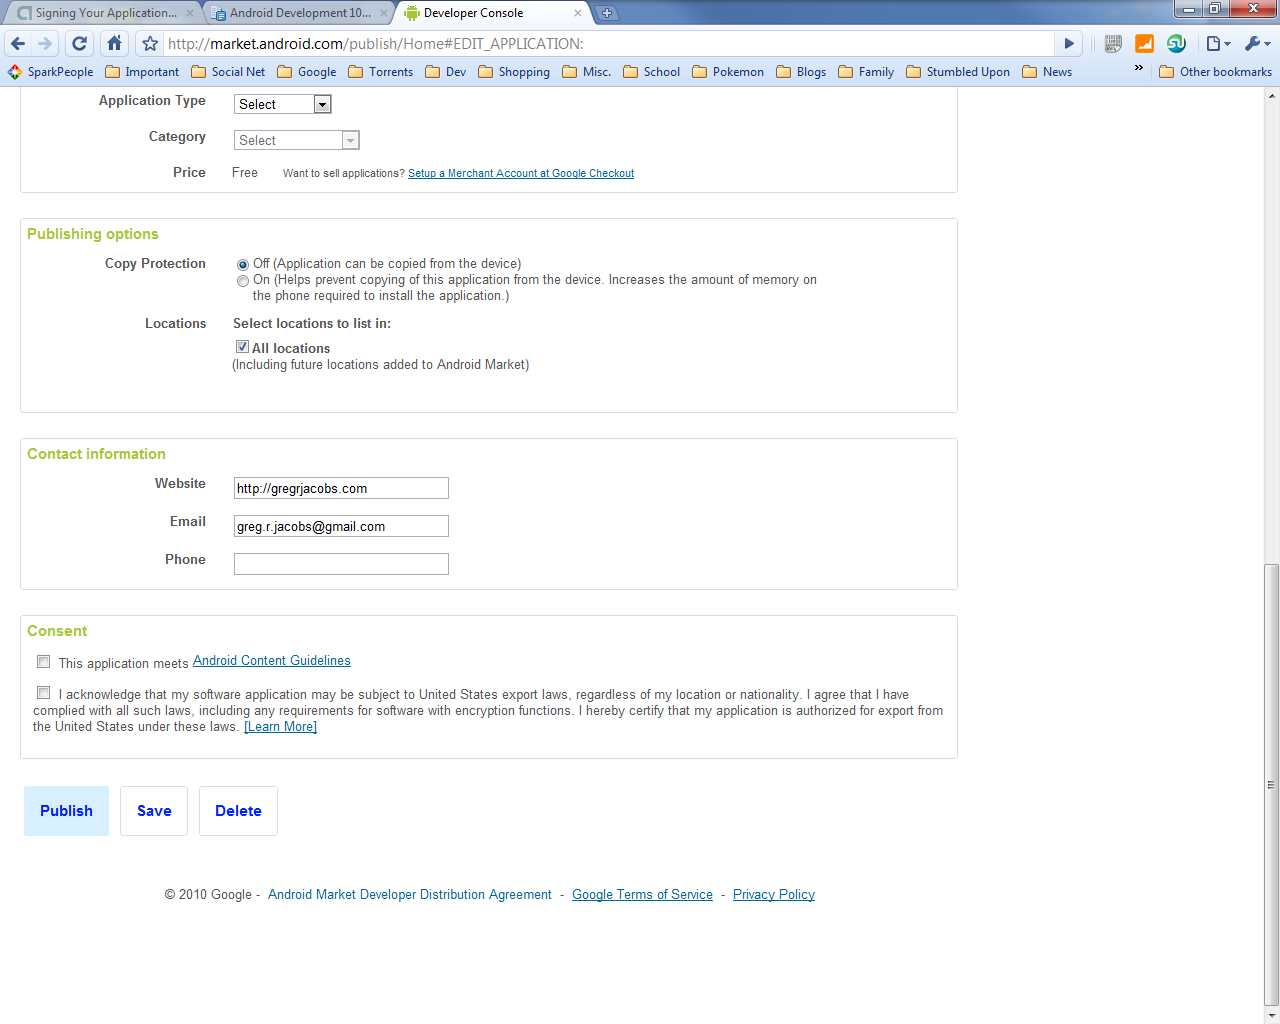Uncheck the All locations checkbox

pyautogui.click(x=242, y=347)
